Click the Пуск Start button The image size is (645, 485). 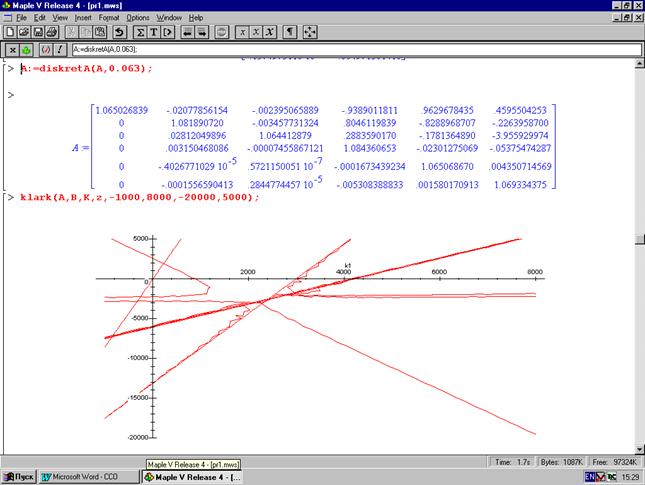[x=18, y=477]
